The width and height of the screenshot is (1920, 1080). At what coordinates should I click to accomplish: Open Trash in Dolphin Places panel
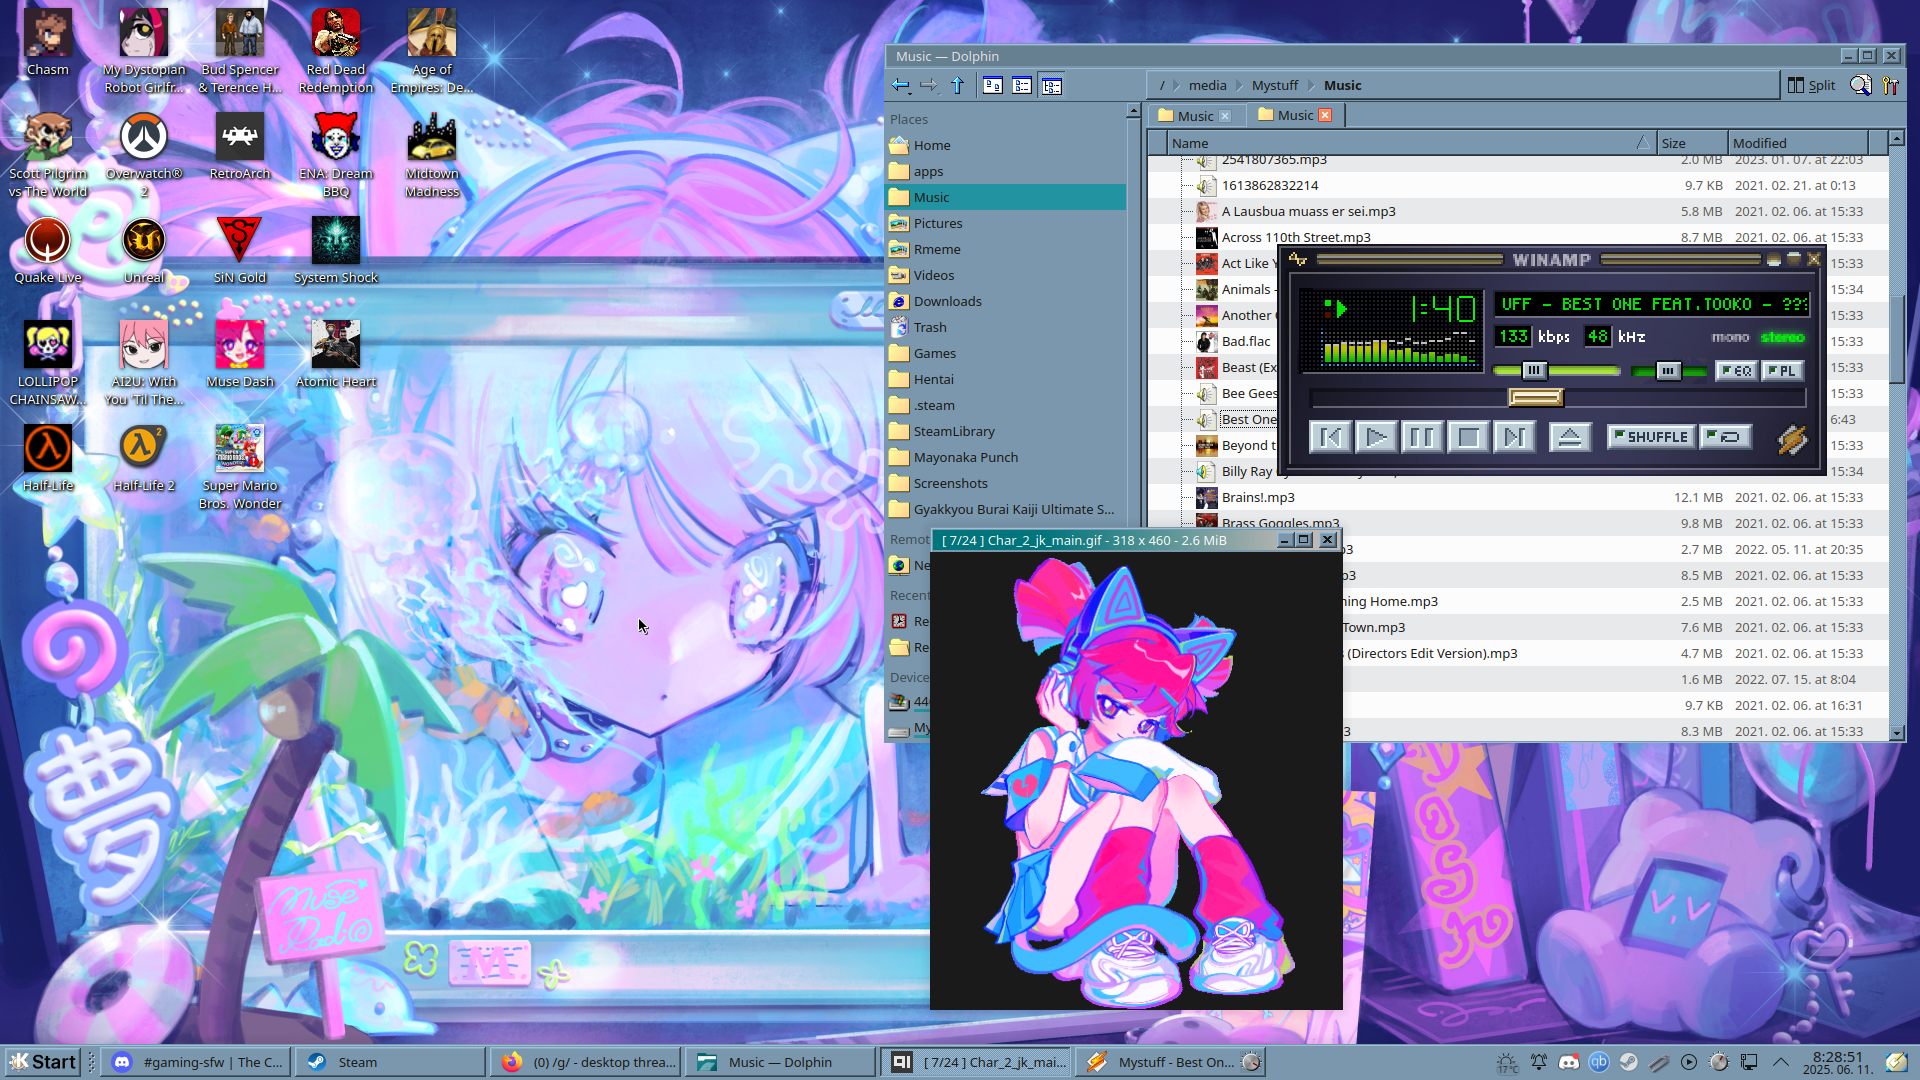(1006, 327)
